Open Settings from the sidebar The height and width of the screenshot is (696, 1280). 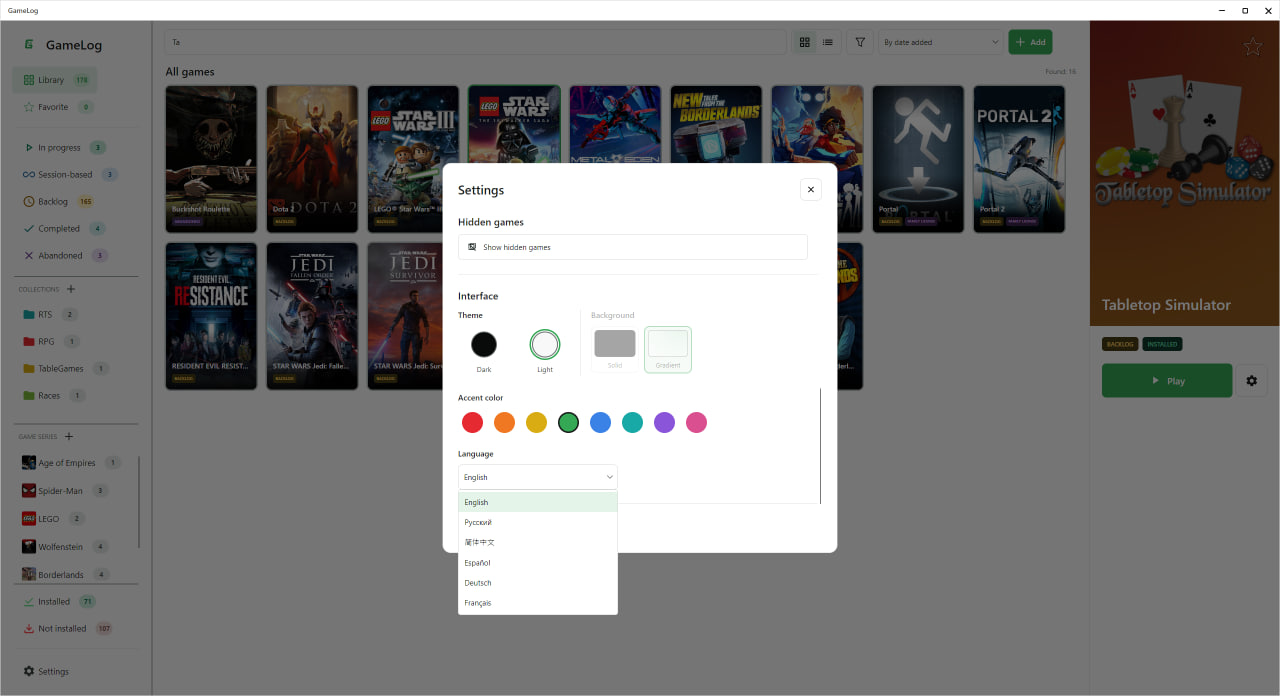pos(46,672)
